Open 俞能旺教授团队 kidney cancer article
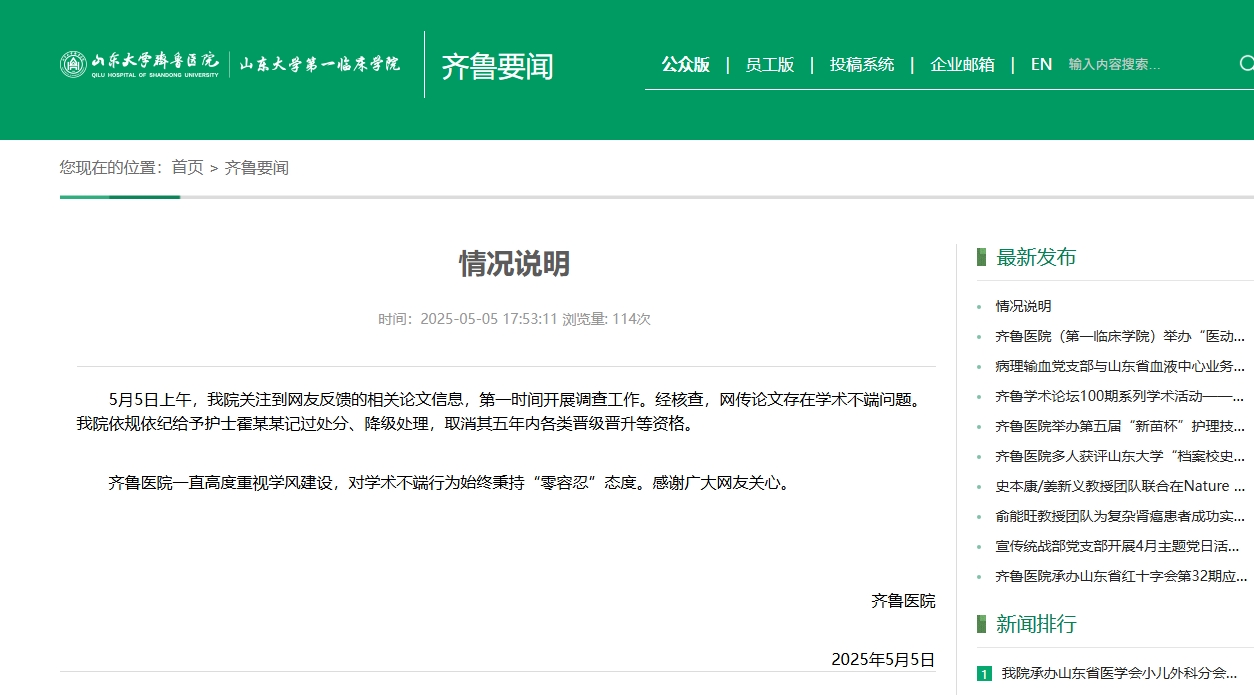The image size is (1254, 695). pyautogui.click(x=1119, y=516)
